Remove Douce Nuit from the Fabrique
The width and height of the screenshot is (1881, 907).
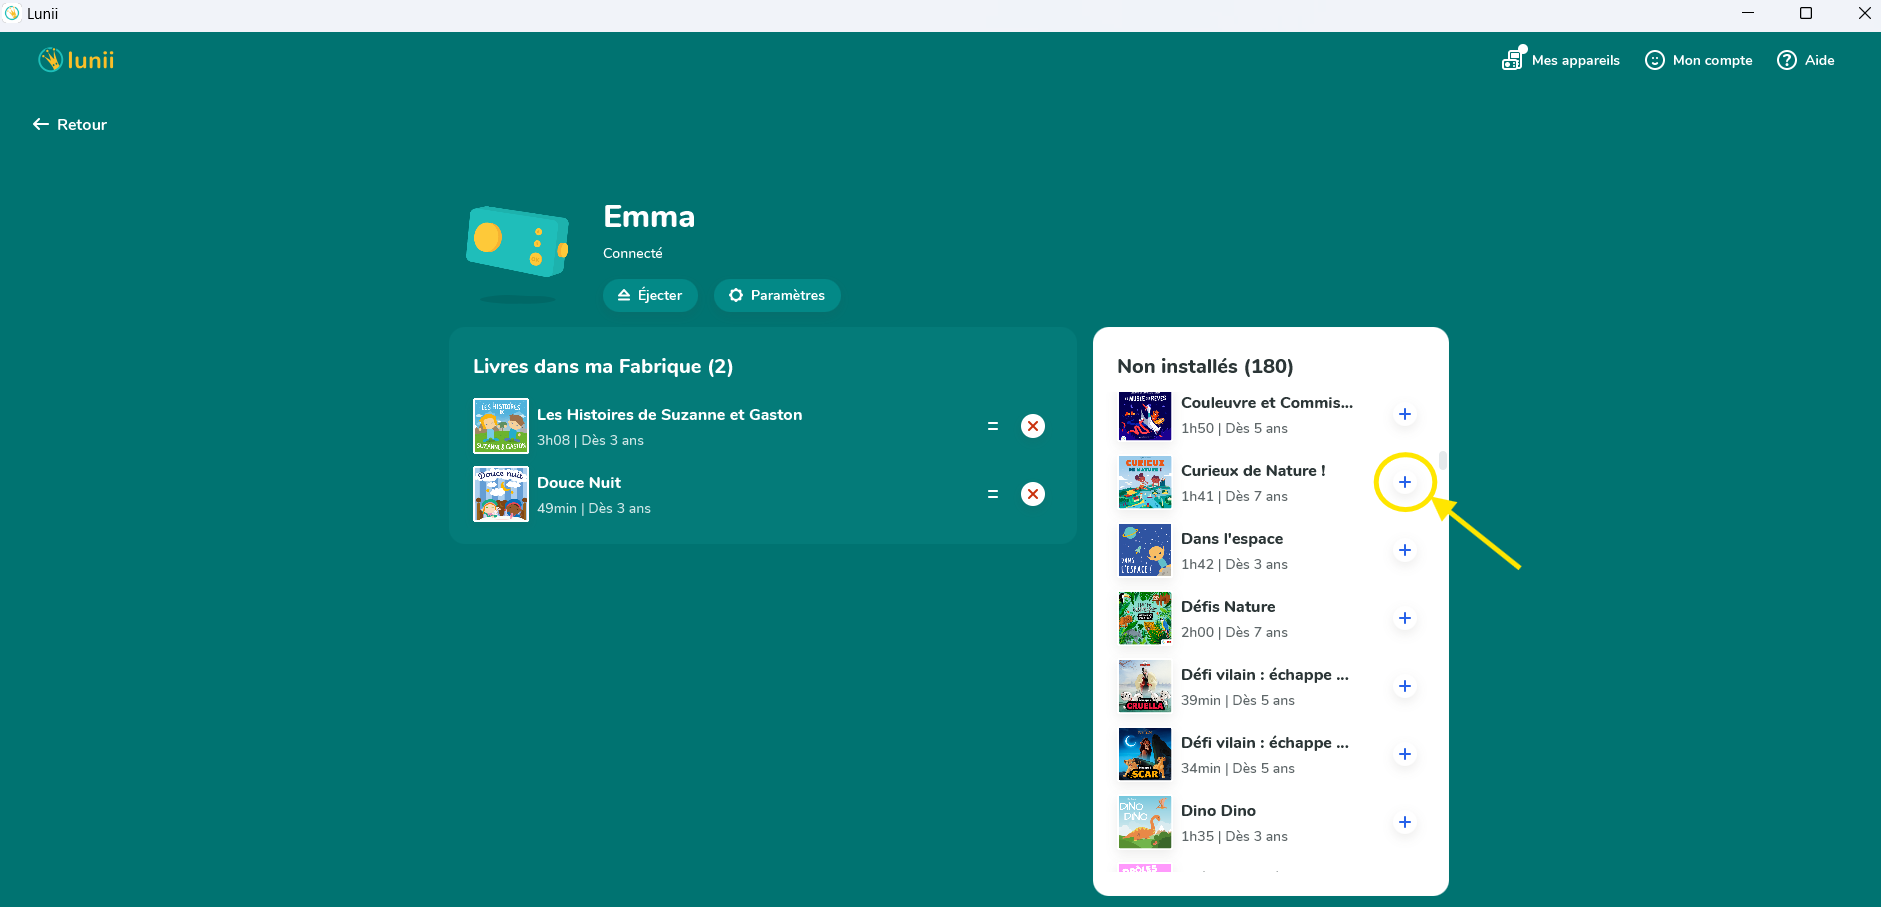pyautogui.click(x=1033, y=494)
